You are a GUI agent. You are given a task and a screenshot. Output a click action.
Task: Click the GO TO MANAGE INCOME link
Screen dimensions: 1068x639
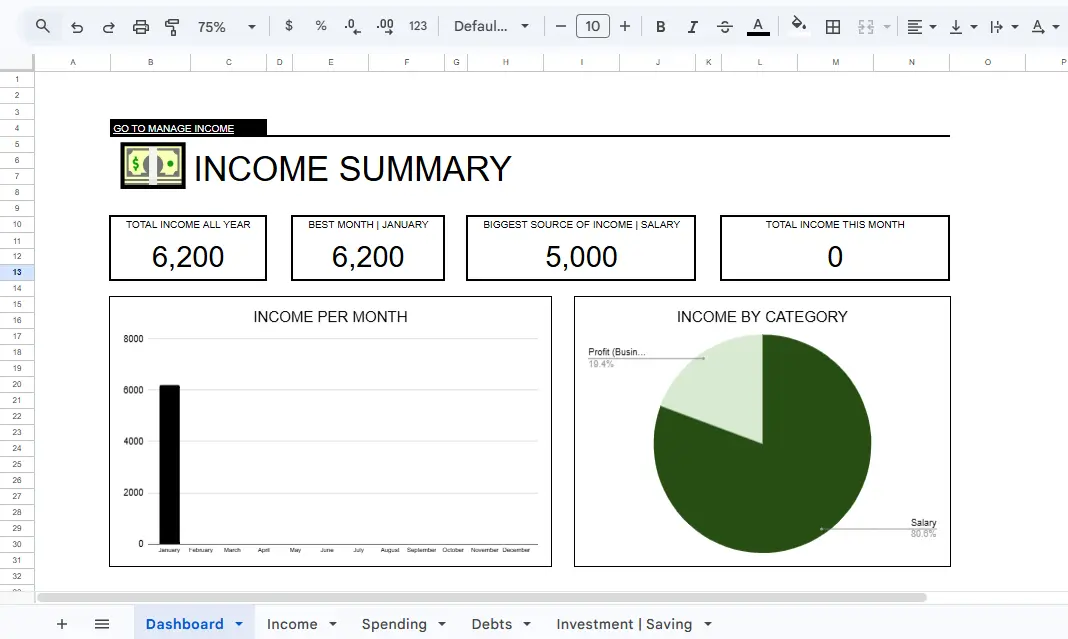[x=172, y=128]
